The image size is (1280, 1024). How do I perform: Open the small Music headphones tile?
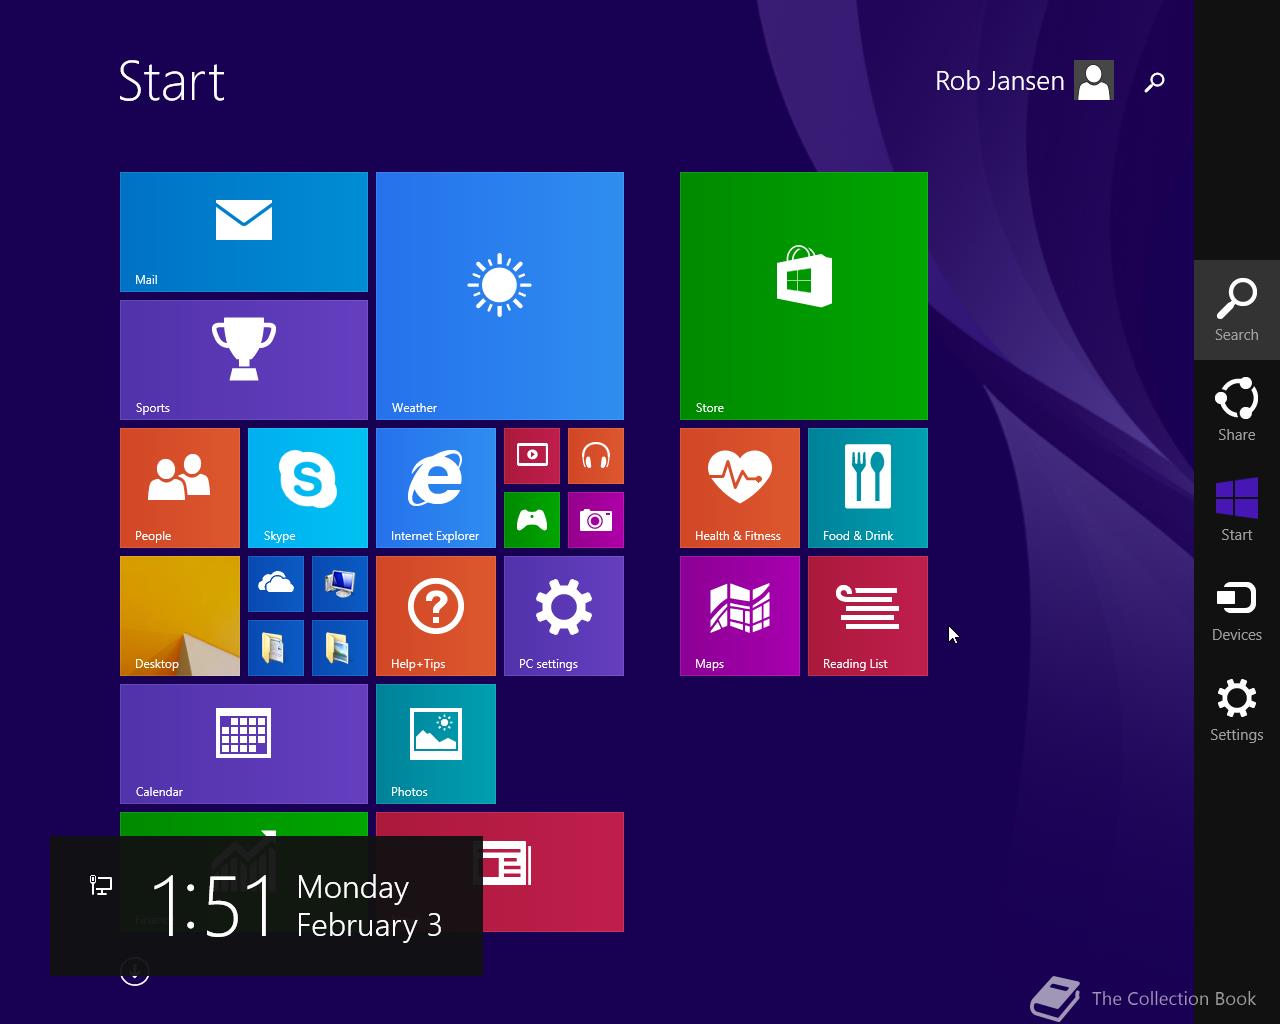[596, 456]
